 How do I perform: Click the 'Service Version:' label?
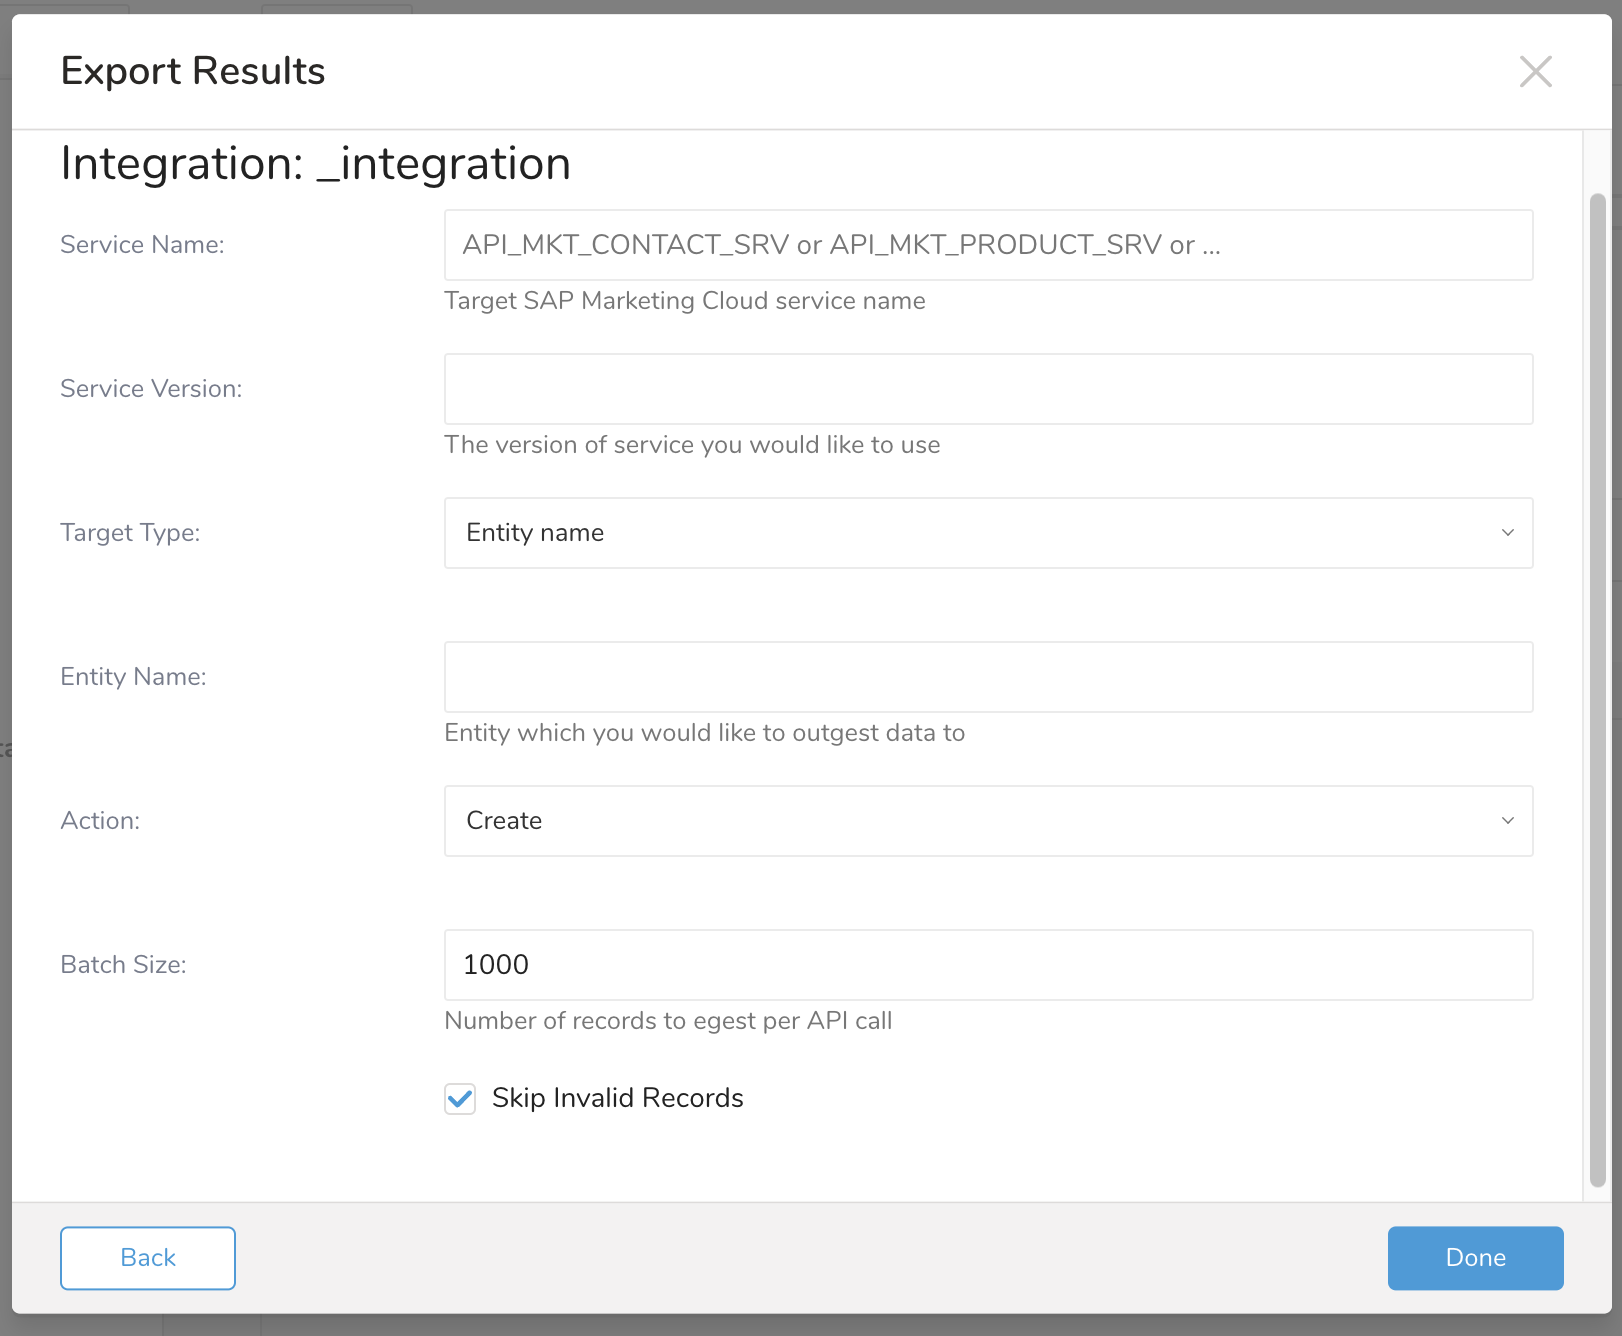[151, 389]
